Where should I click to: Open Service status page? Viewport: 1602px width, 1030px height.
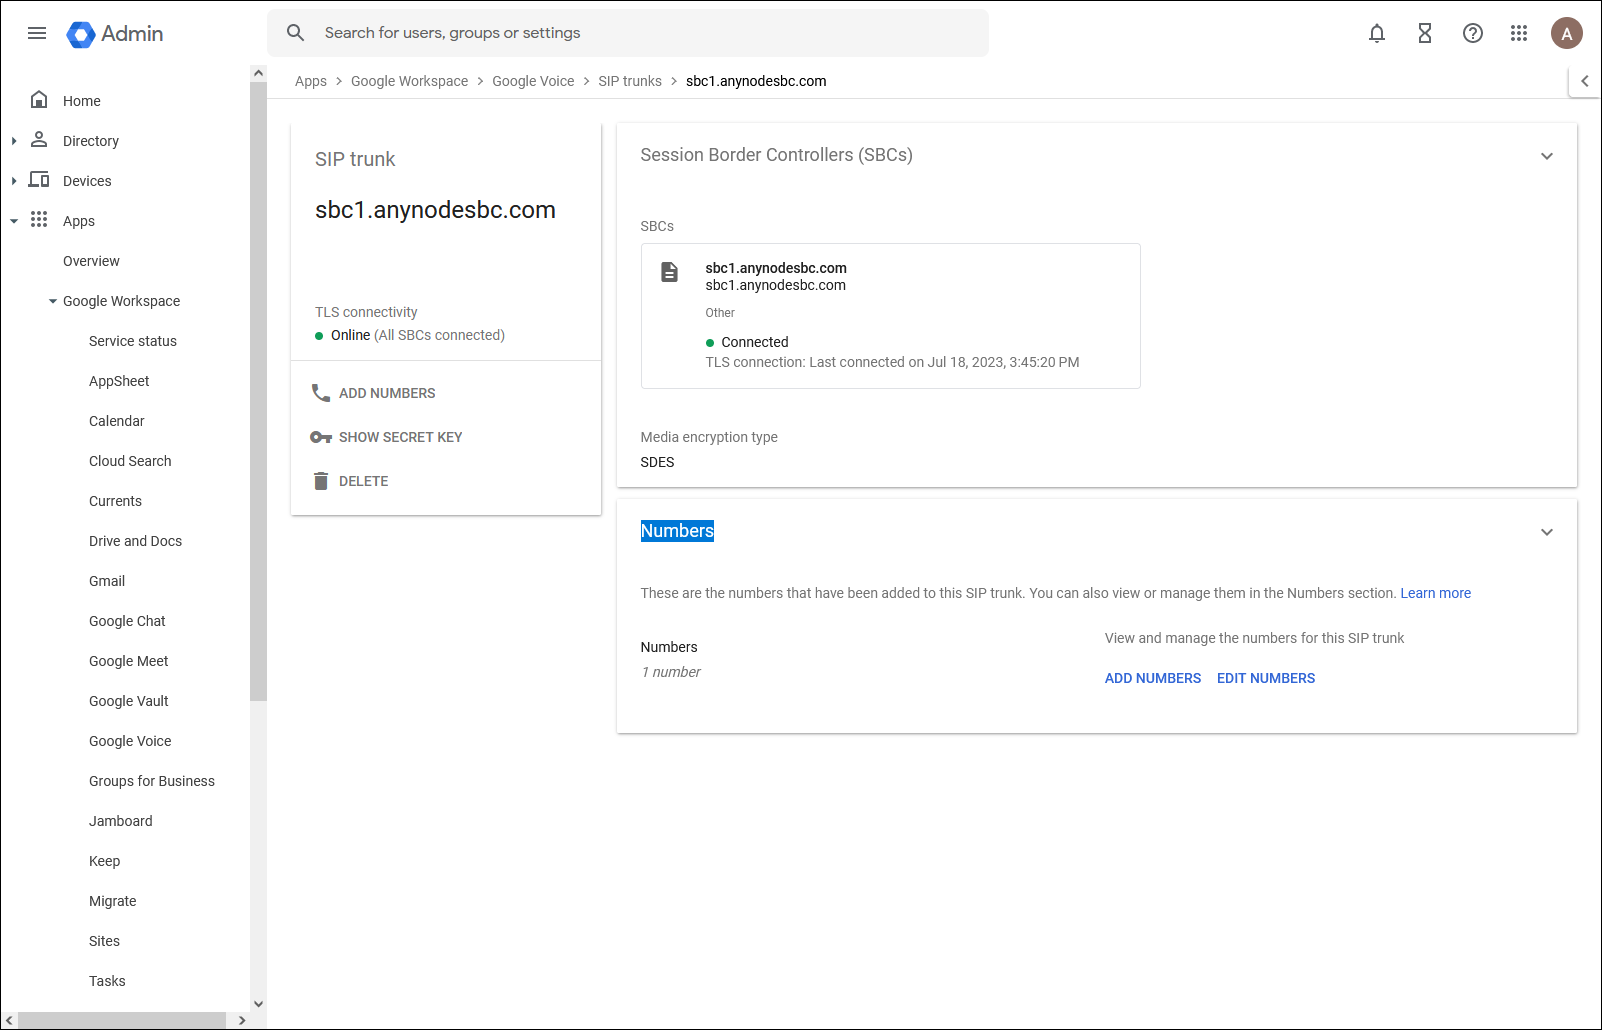(x=133, y=341)
